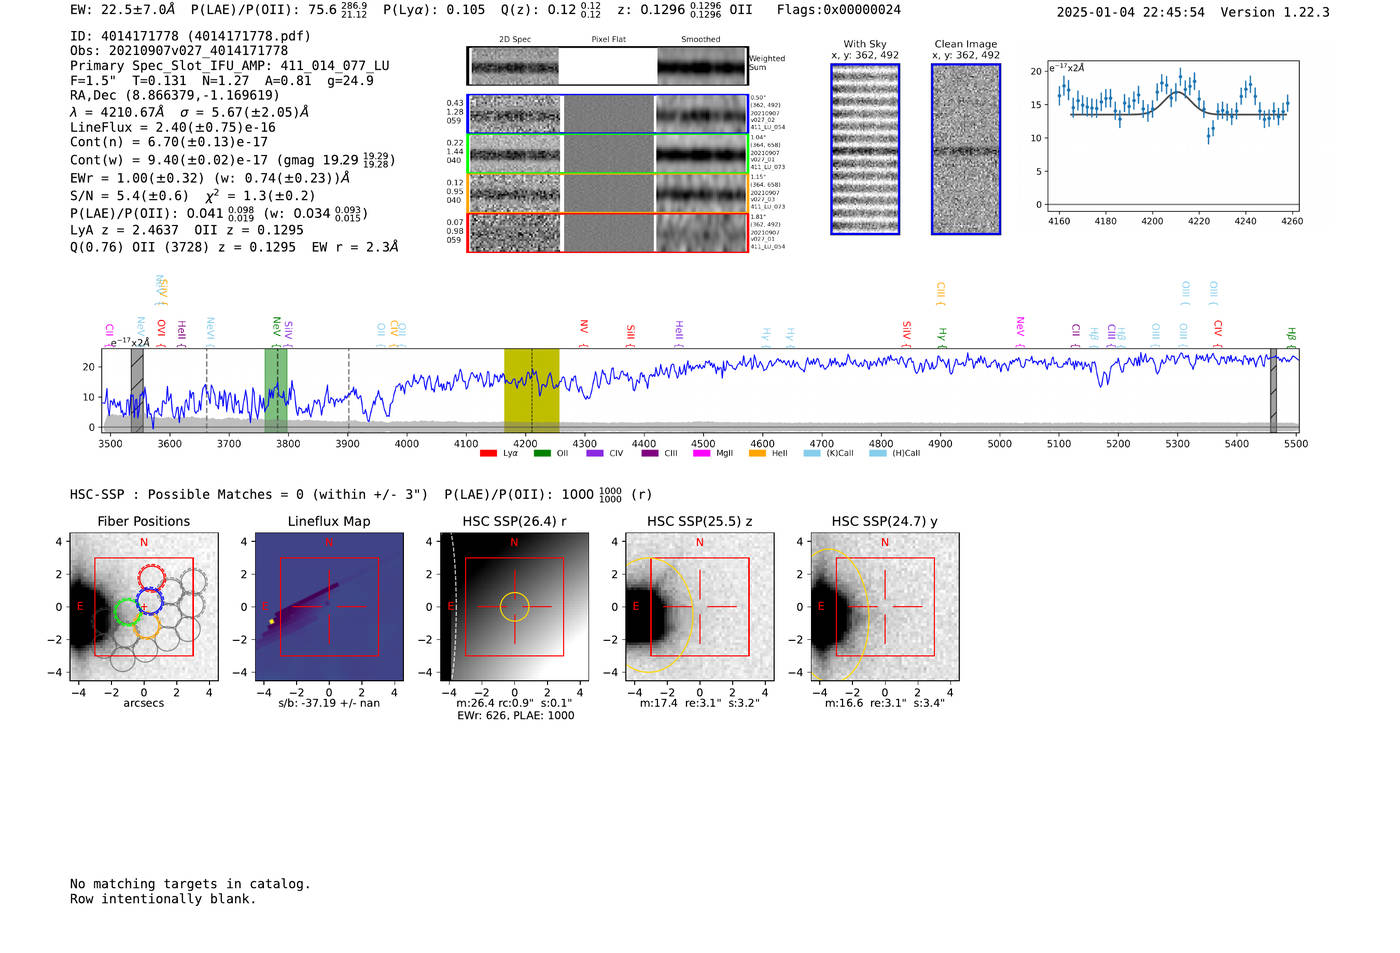This screenshot has height=953, width=1400.
Task: Click the hatched gray band near 3550Å
Action: click(137, 391)
